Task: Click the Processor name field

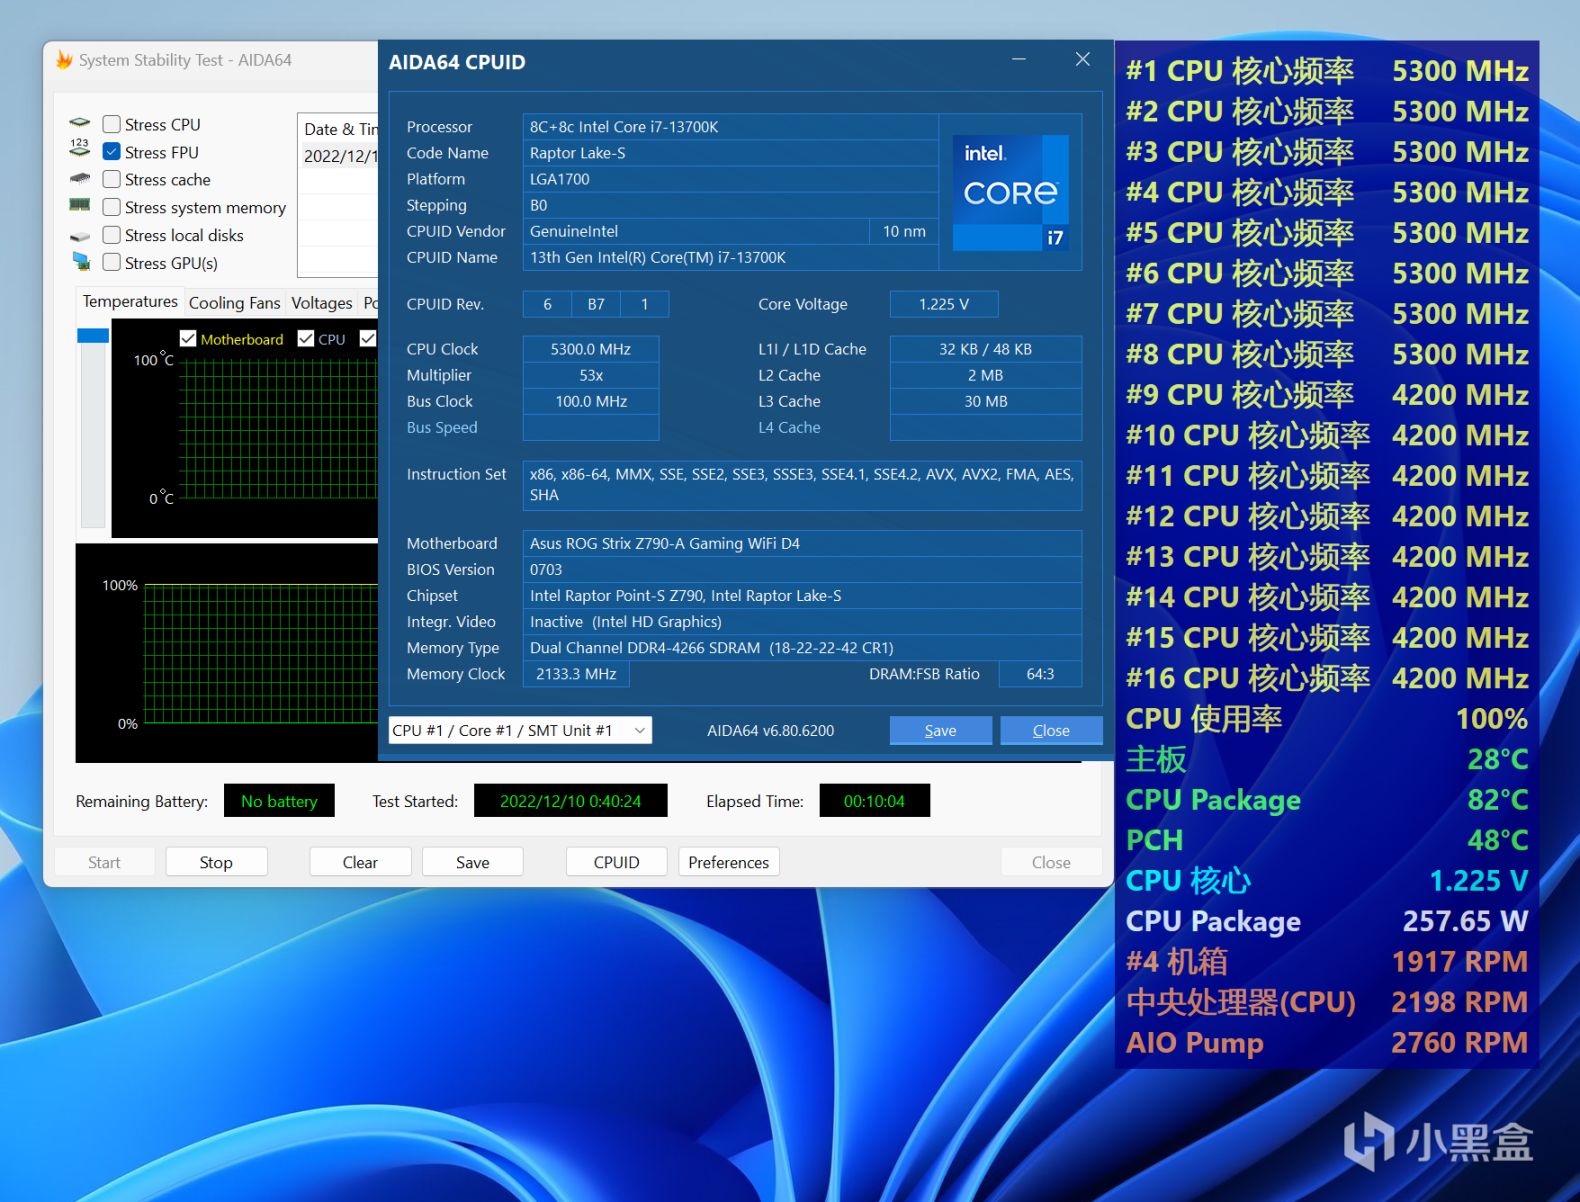Action: click(730, 127)
